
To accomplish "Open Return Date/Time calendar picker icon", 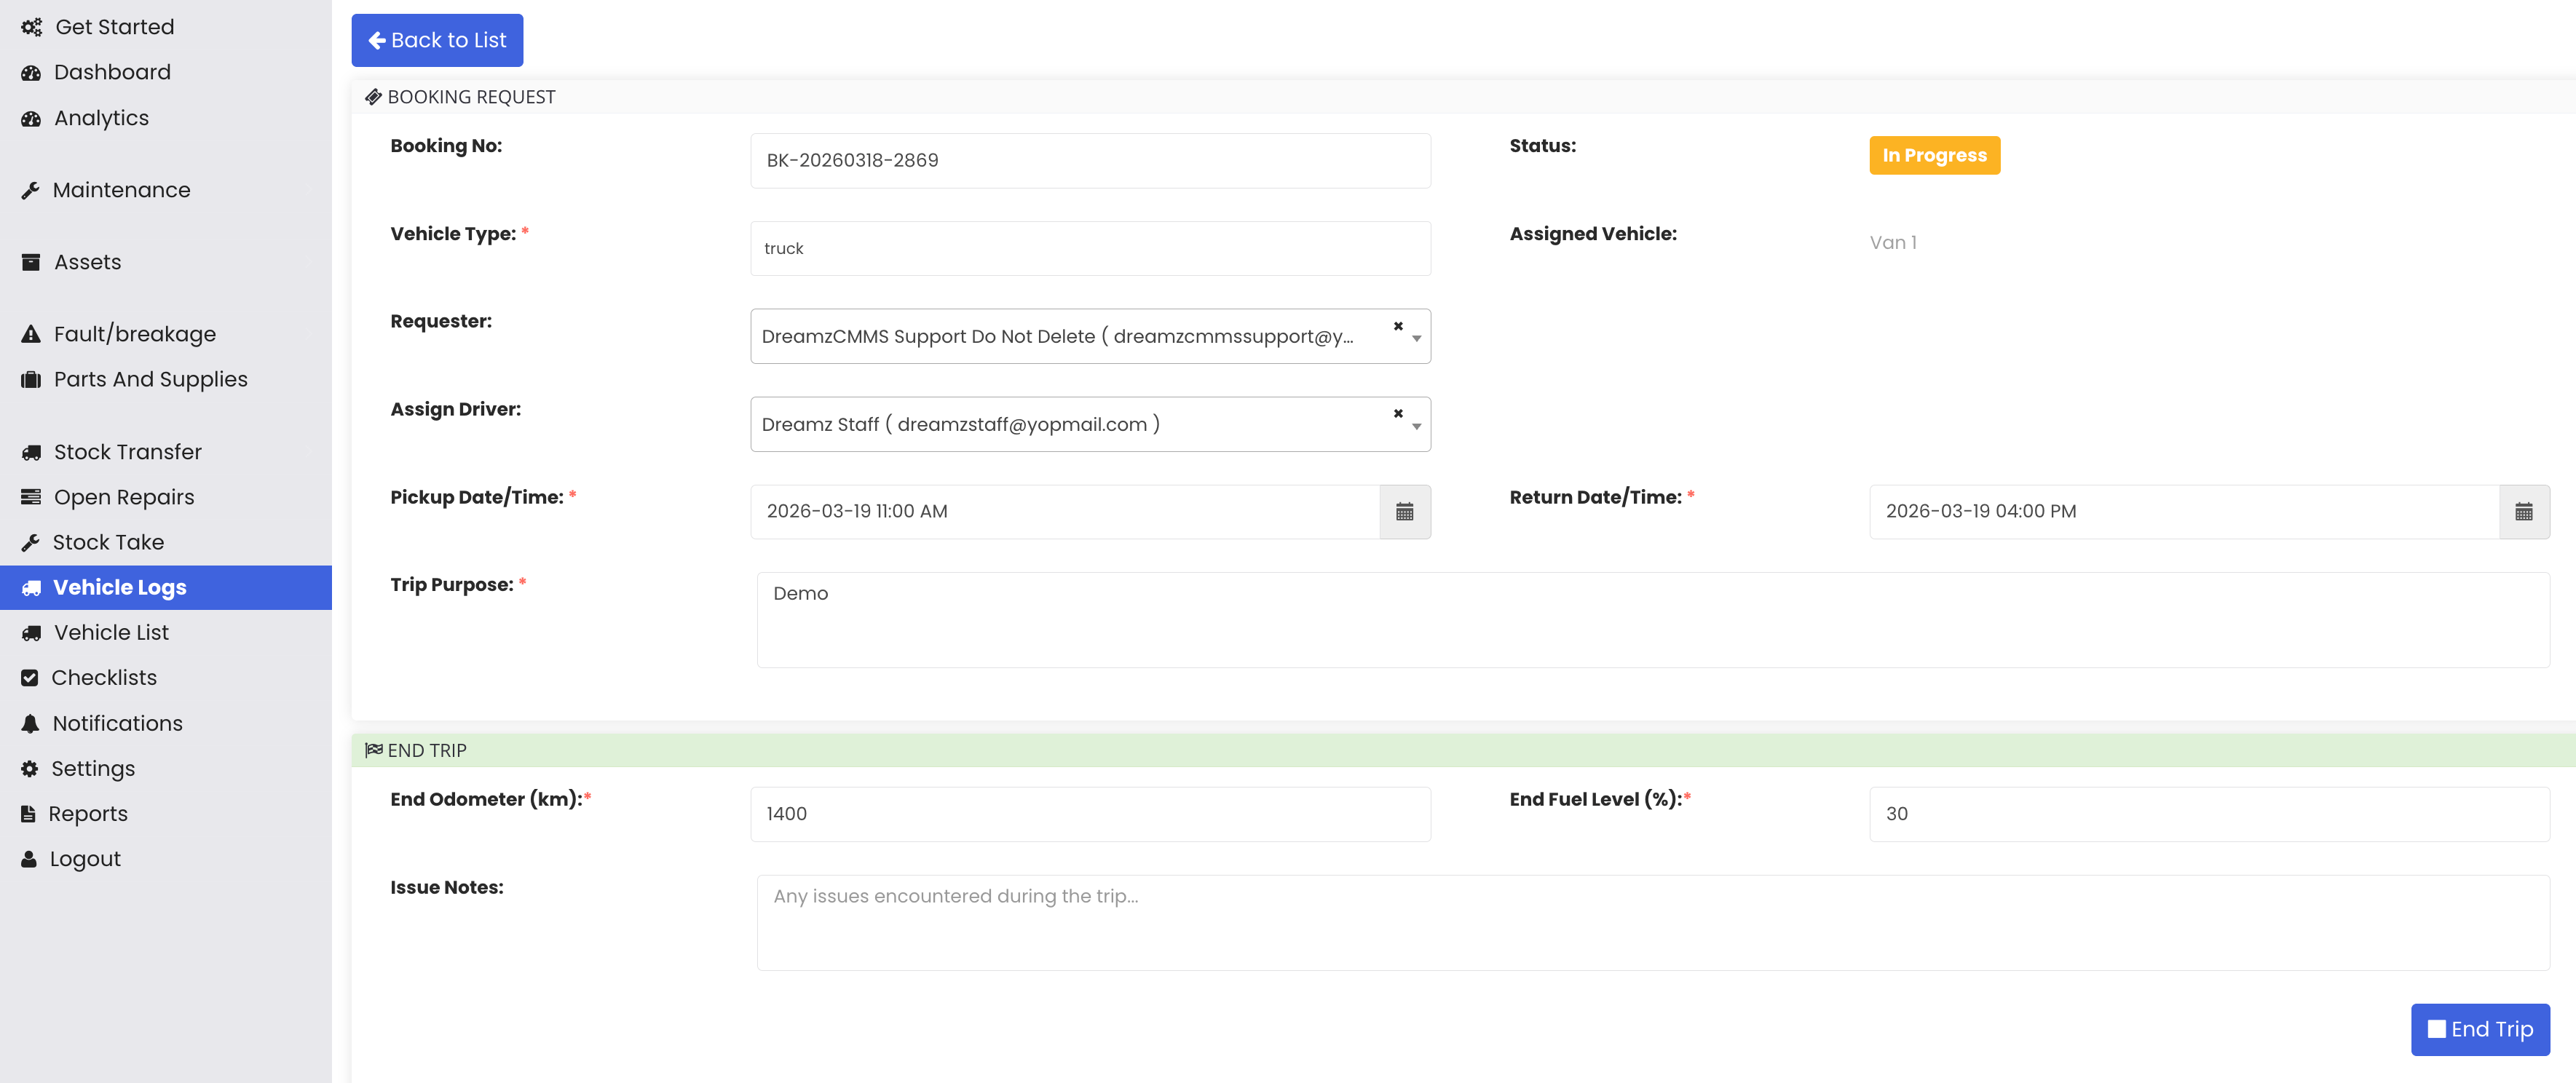I will pos(2523,512).
